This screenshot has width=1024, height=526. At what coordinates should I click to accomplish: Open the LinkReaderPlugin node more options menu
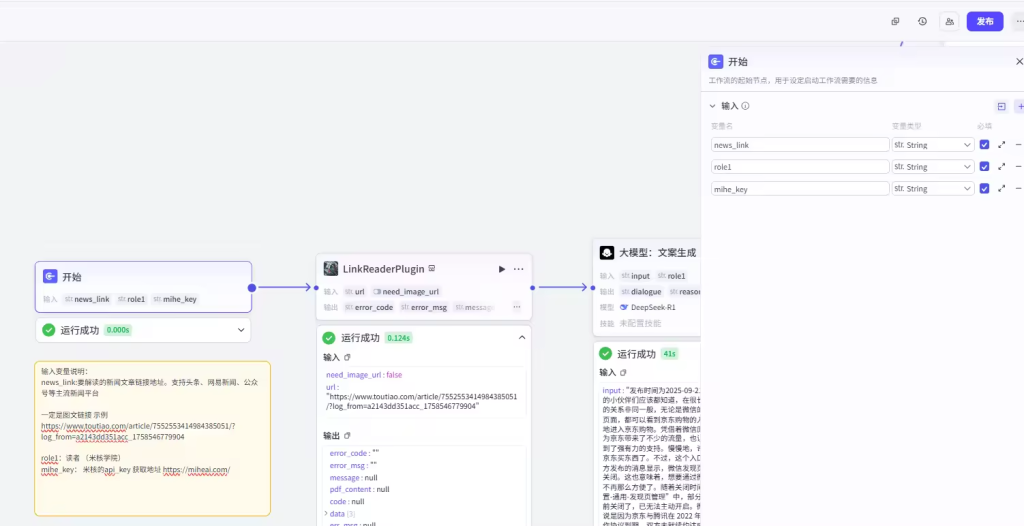coord(518,269)
